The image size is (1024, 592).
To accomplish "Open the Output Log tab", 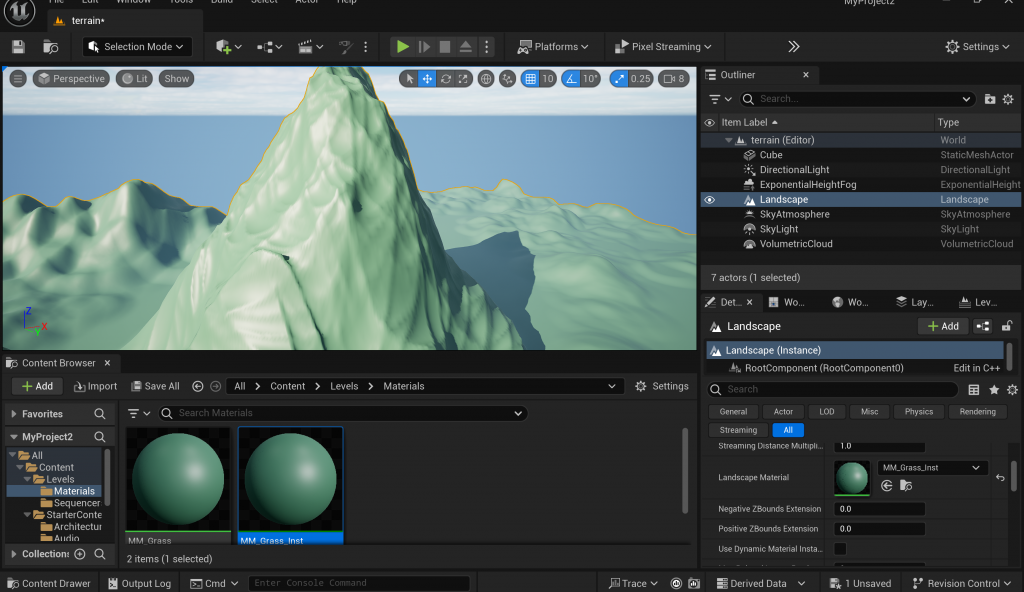I will click(139, 584).
